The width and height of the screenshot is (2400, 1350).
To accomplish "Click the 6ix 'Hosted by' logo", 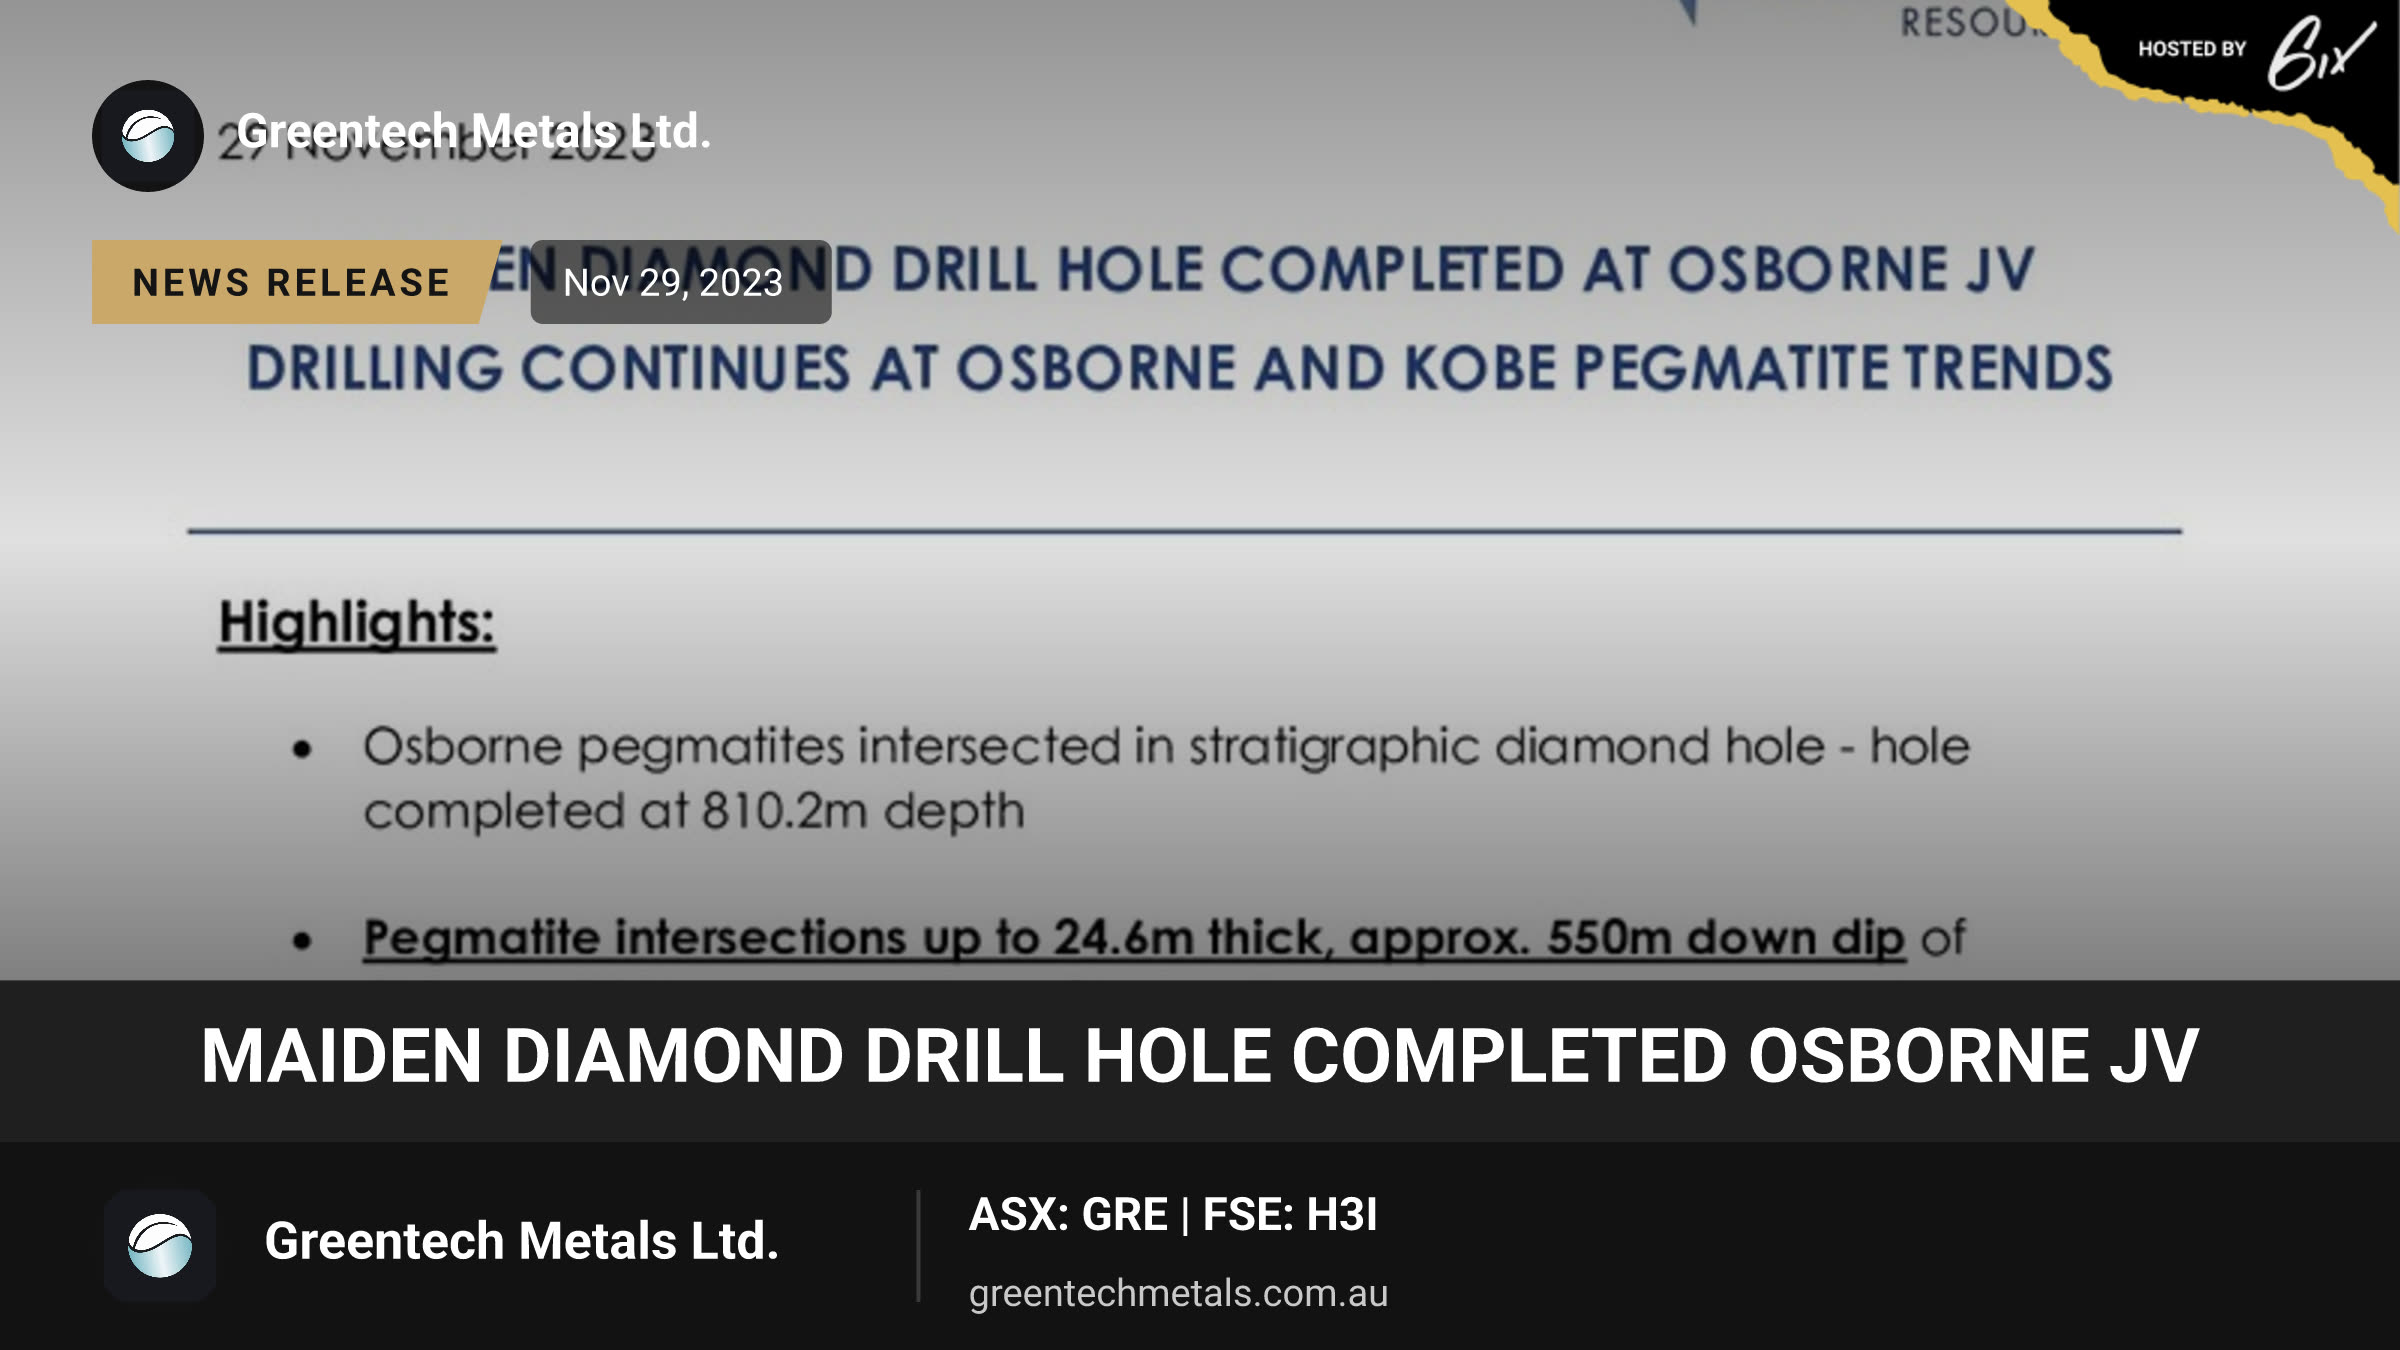I will 2257,52.
